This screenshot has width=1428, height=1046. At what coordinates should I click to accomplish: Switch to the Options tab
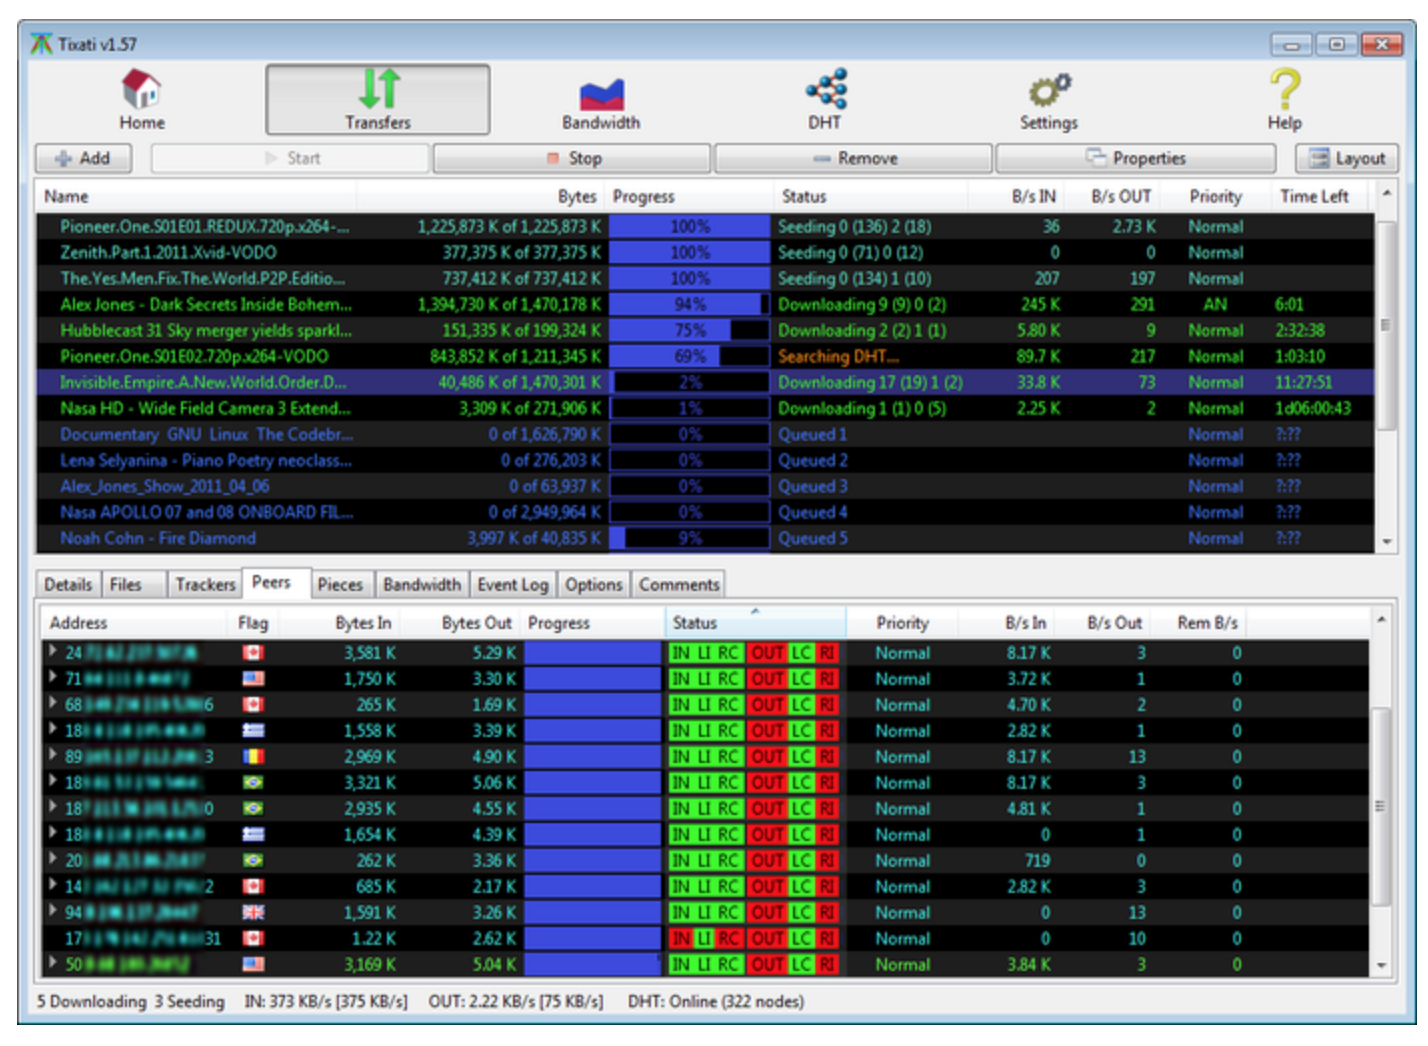(x=594, y=585)
